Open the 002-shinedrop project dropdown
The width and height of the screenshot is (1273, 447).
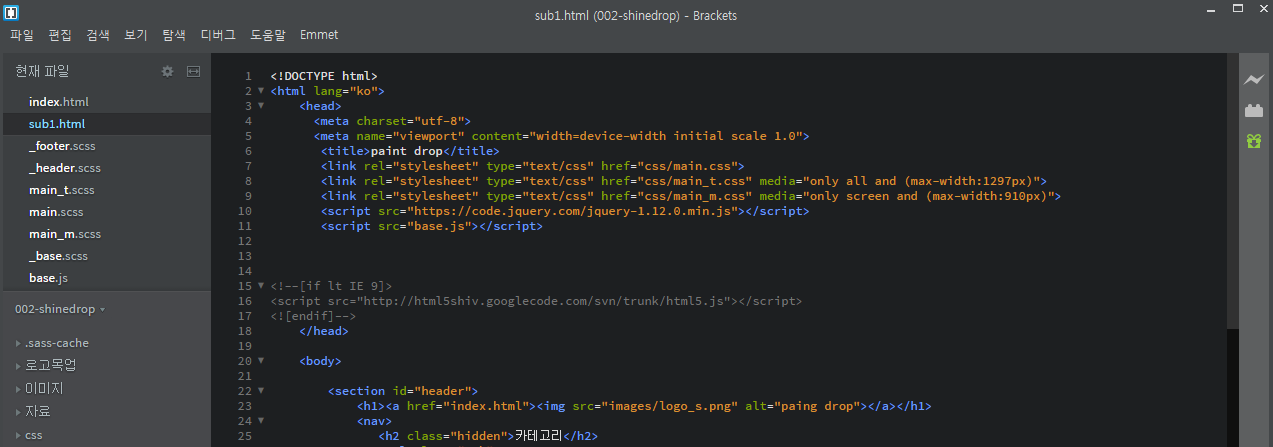pos(60,310)
